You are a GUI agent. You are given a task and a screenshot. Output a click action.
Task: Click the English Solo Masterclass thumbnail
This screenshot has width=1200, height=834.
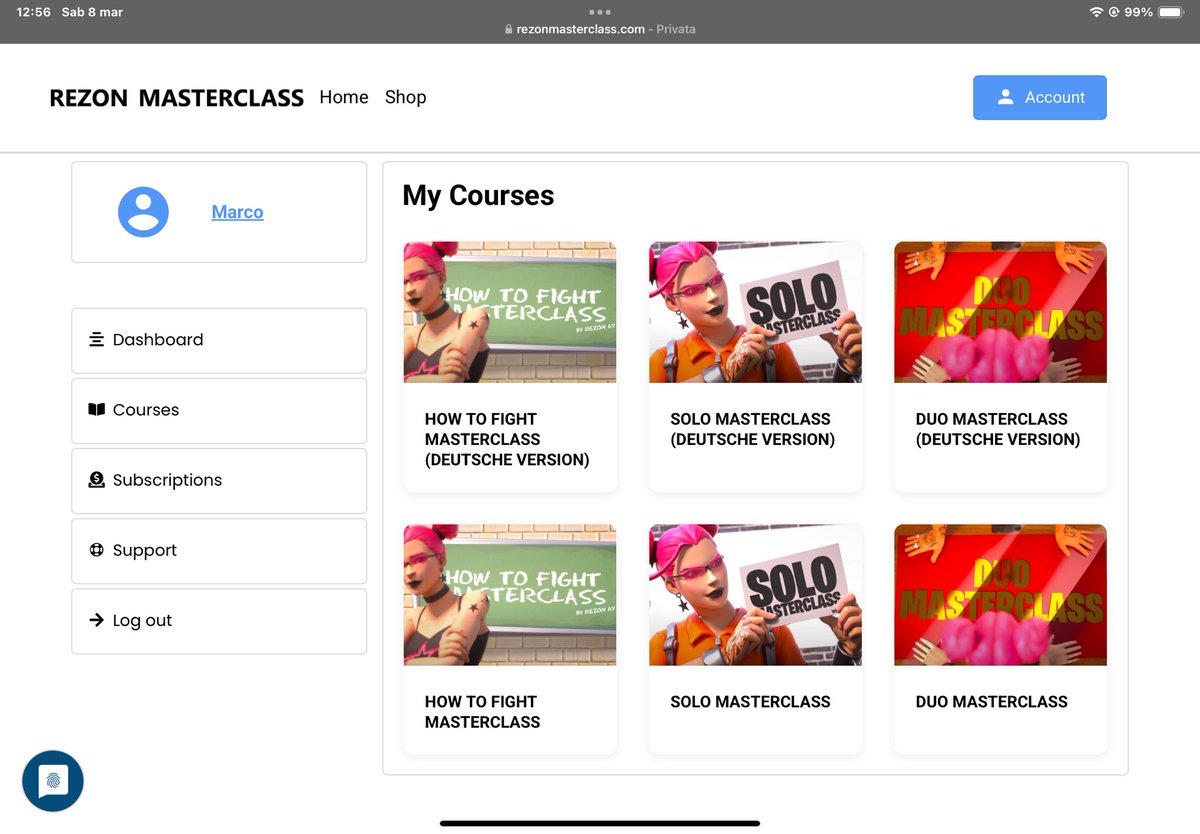pos(755,595)
